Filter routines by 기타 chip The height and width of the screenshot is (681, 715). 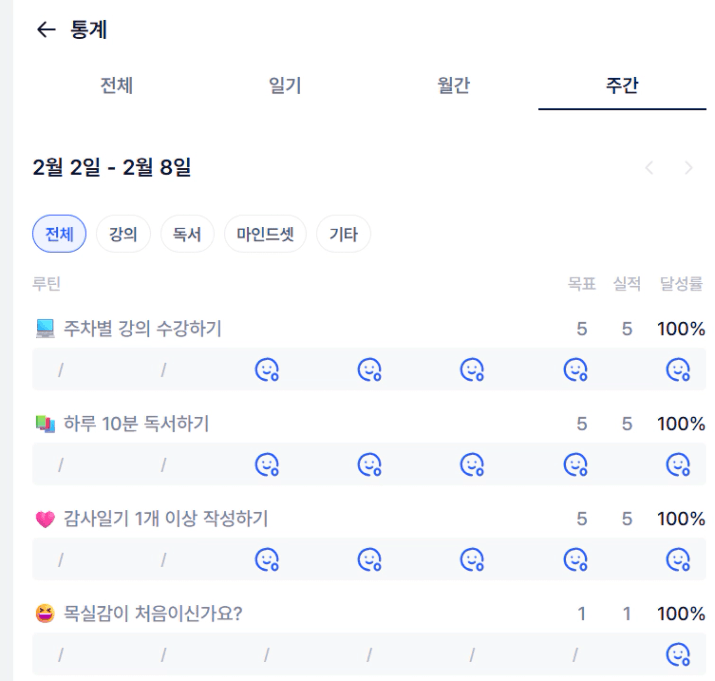click(343, 235)
